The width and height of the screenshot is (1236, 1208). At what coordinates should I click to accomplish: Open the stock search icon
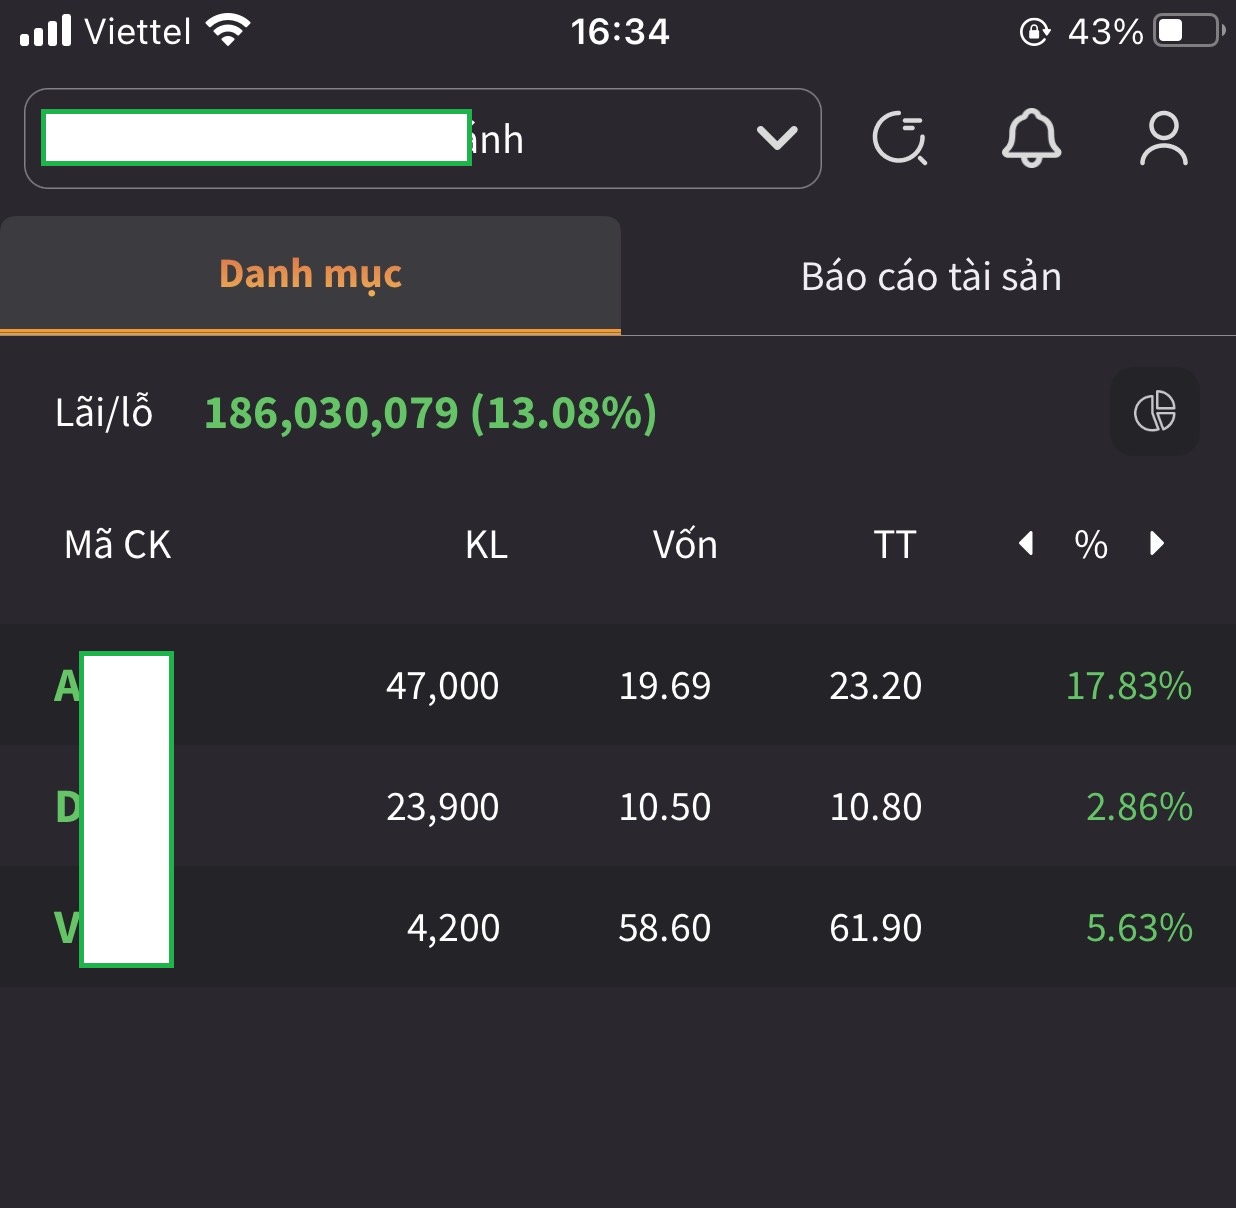(900, 139)
